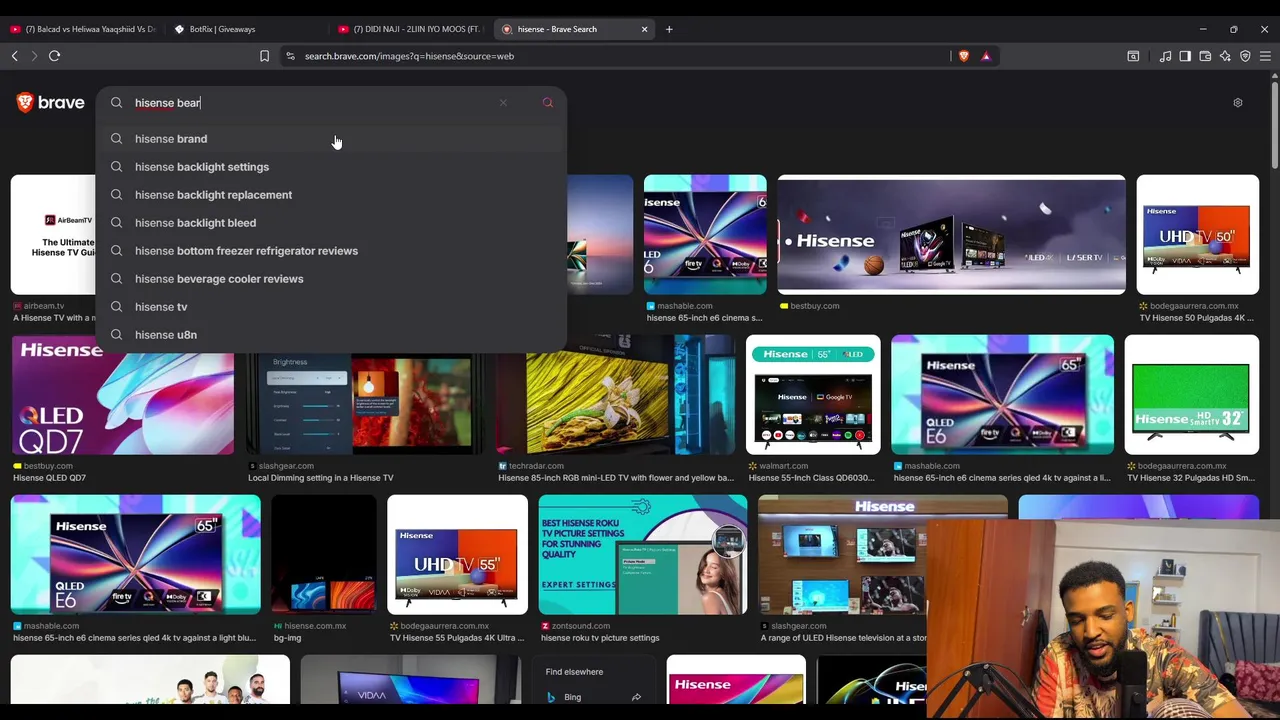Close the hisense Brave Search tab
The height and width of the screenshot is (720, 1280).
644,29
